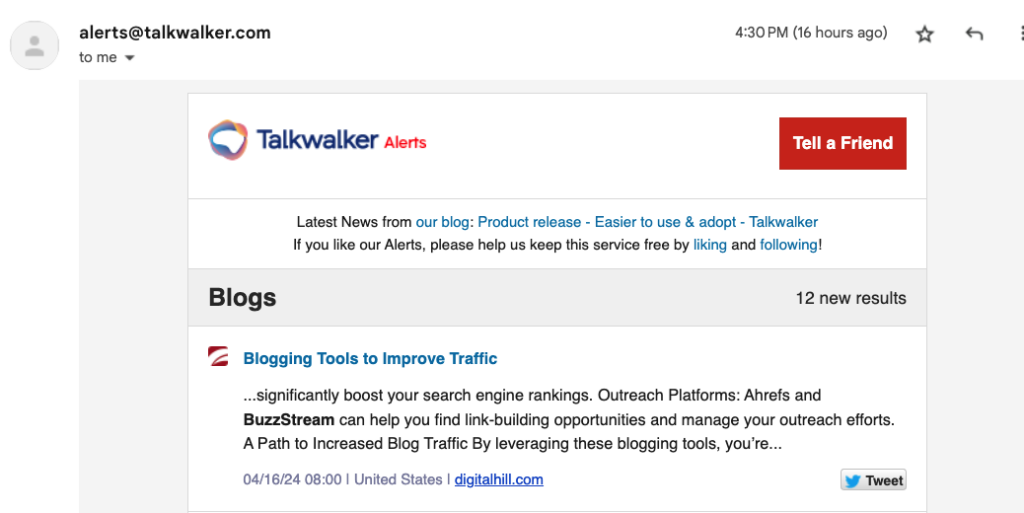Follow the "following" link
Viewport: 1024px width, 513px height.
[788, 244]
